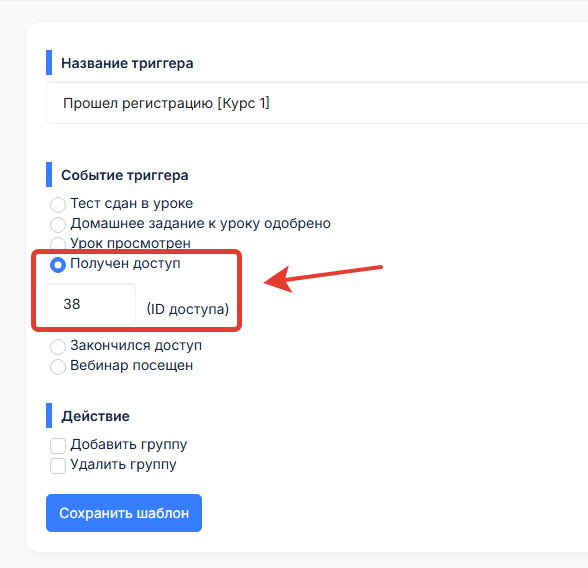Viewport: 588px width, 568px height.
Task: Click the trigger name input field
Action: (317, 103)
